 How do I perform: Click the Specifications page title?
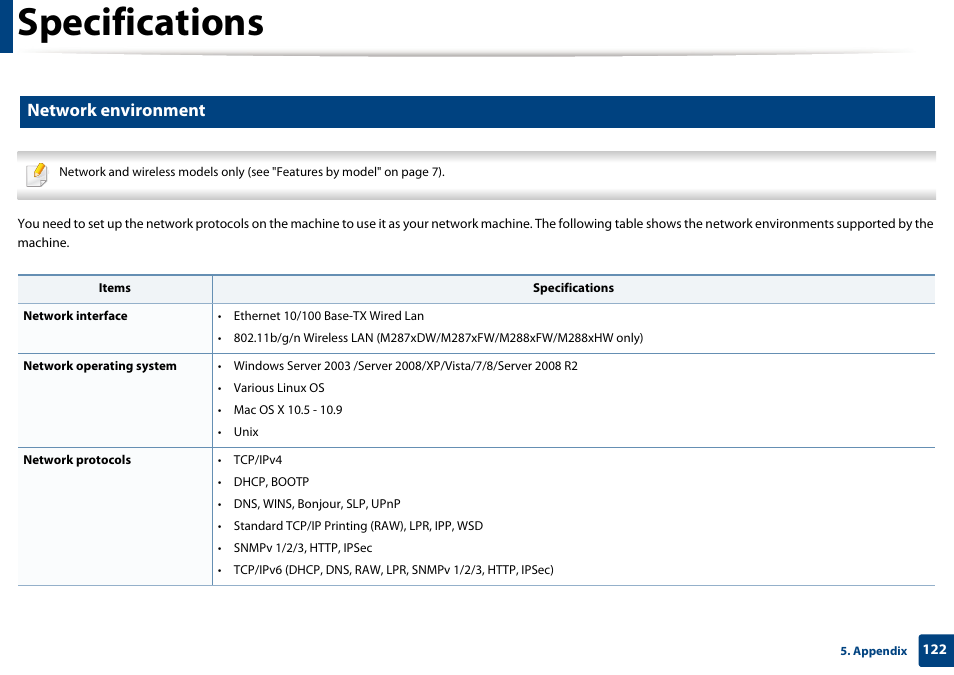pyautogui.click(x=141, y=23)
